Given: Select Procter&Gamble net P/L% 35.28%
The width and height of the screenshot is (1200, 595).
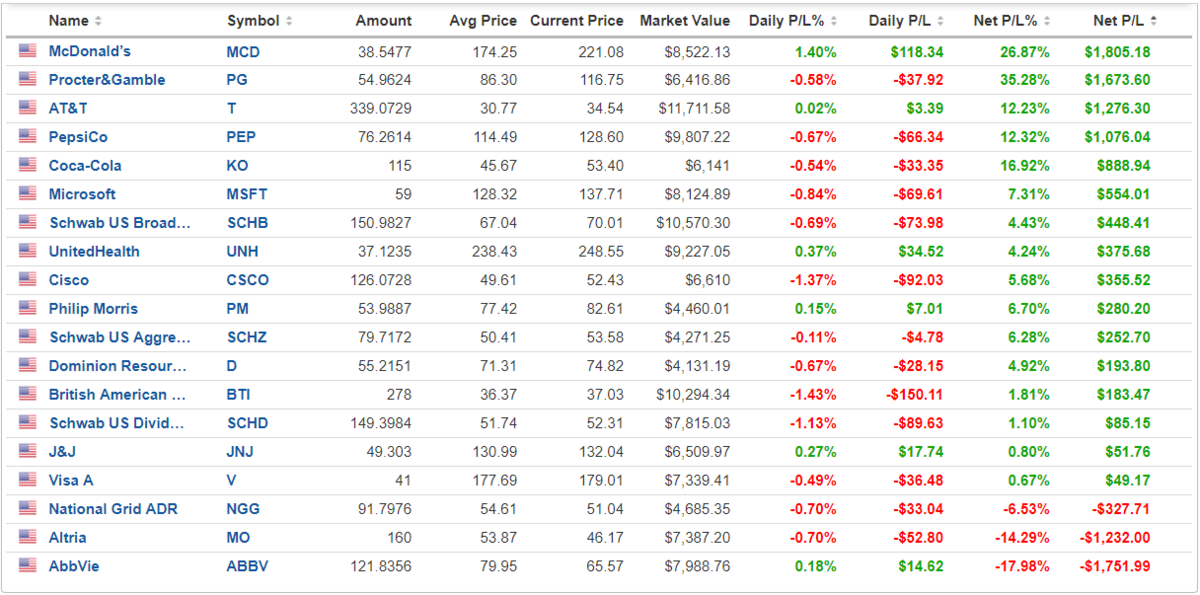Looking at the screenshot, I should [x=1026, y=80].
